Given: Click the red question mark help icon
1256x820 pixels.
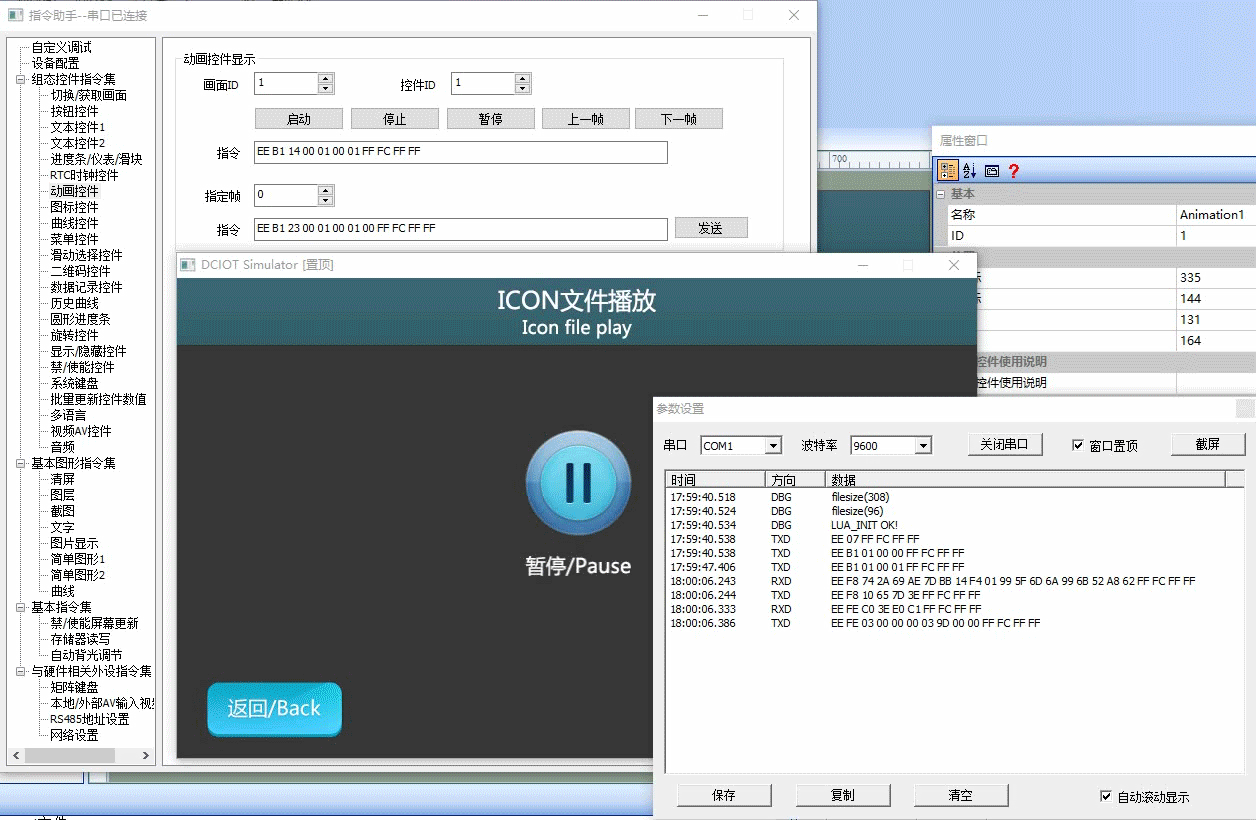Looking at the screenshot, I should 1013,171.
